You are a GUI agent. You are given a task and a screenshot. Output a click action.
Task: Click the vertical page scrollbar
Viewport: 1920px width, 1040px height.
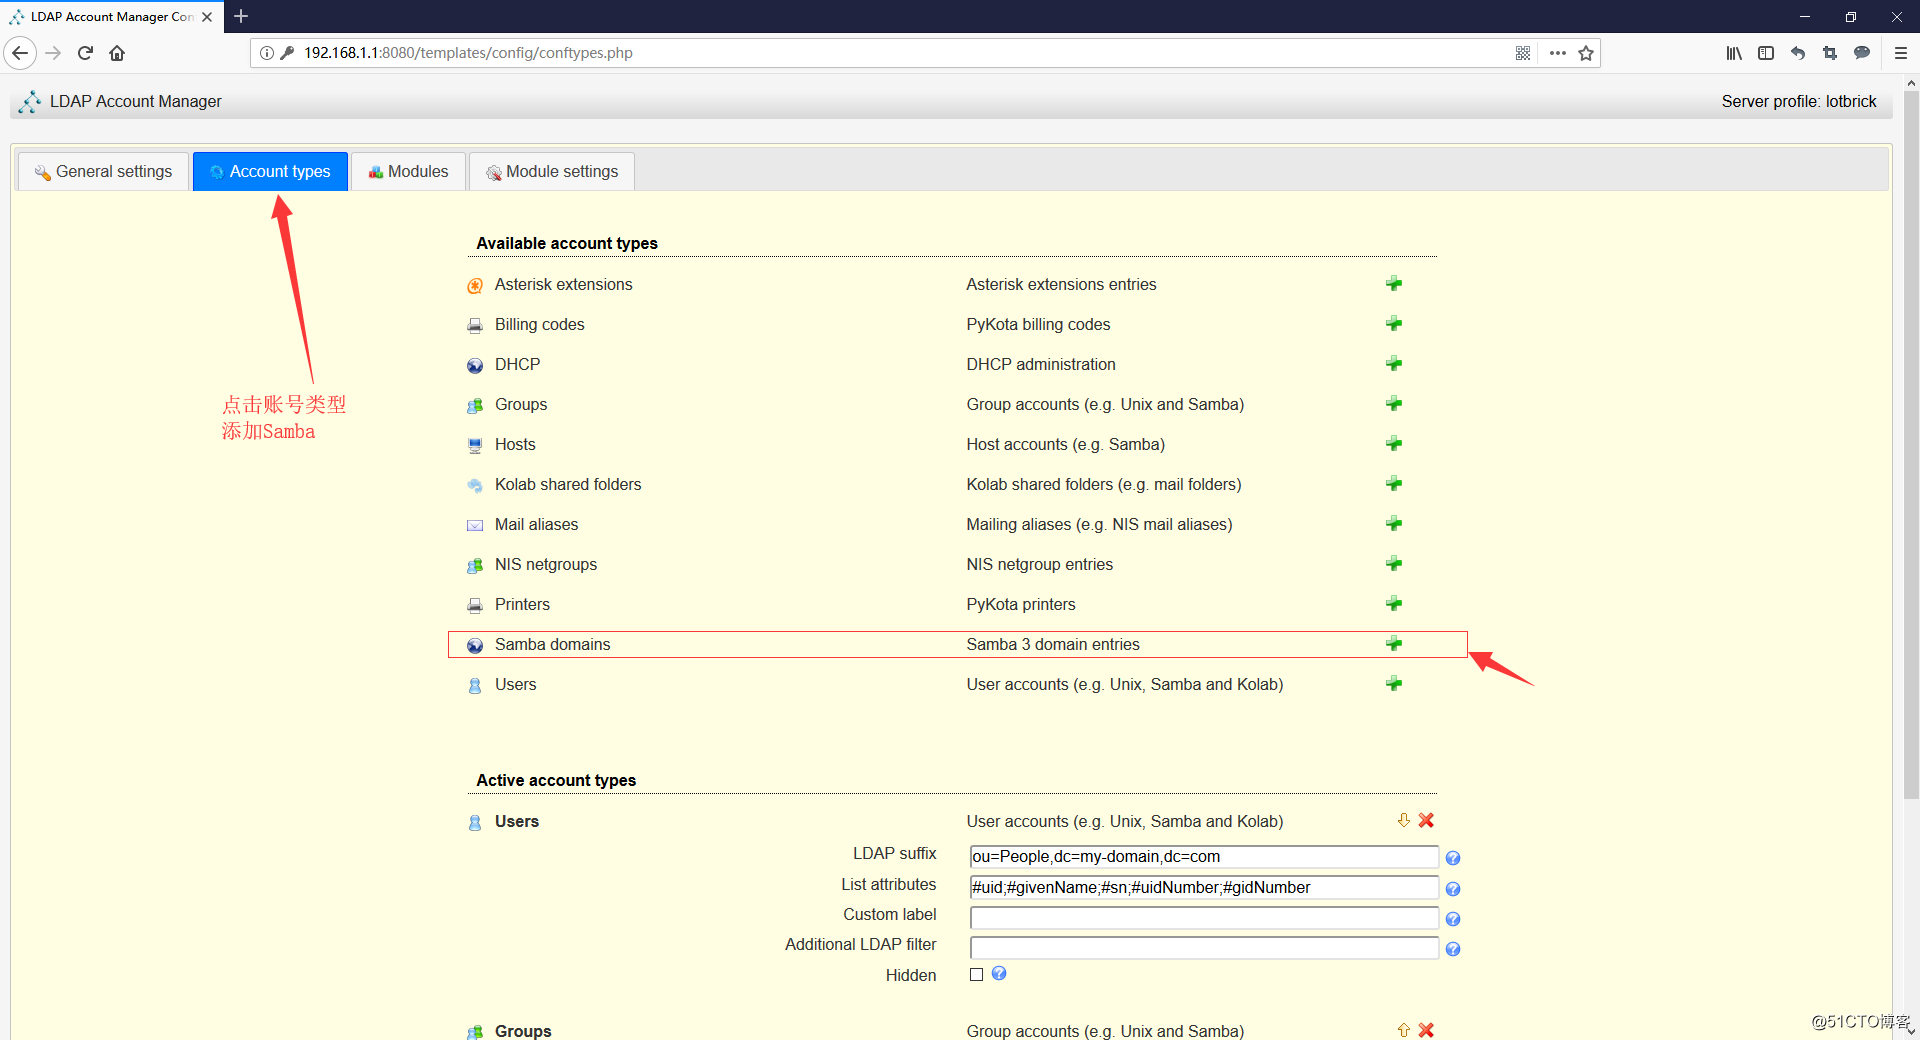click(1911, 445)
